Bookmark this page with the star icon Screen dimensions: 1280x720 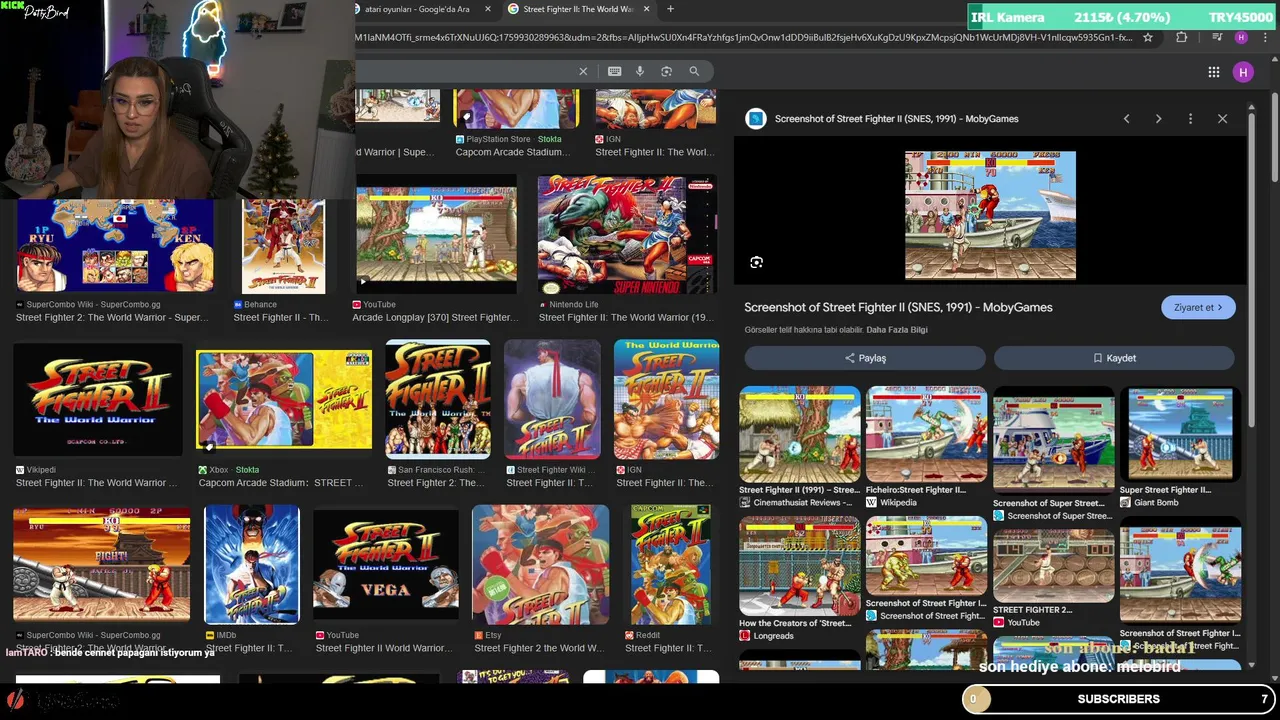click(1148, 37)
